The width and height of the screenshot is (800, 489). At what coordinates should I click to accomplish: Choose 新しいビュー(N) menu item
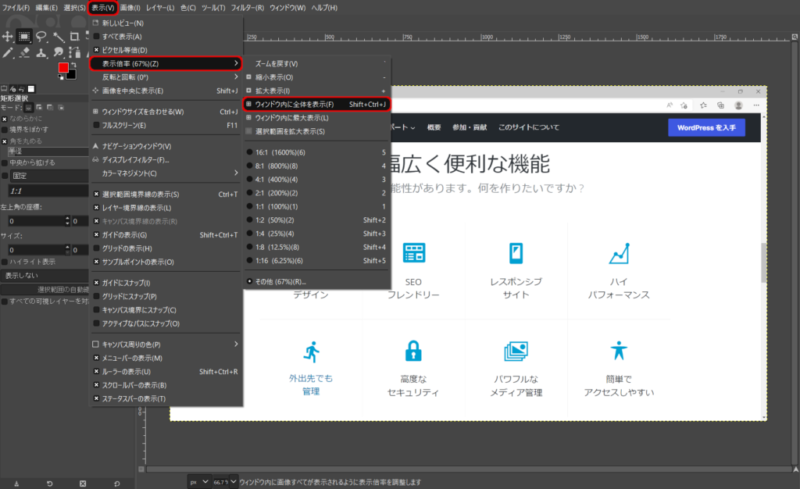click(165, 23)
